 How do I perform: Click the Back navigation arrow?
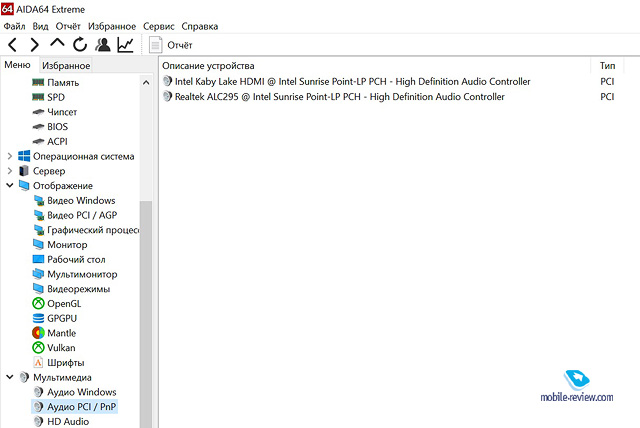[12, 45]
